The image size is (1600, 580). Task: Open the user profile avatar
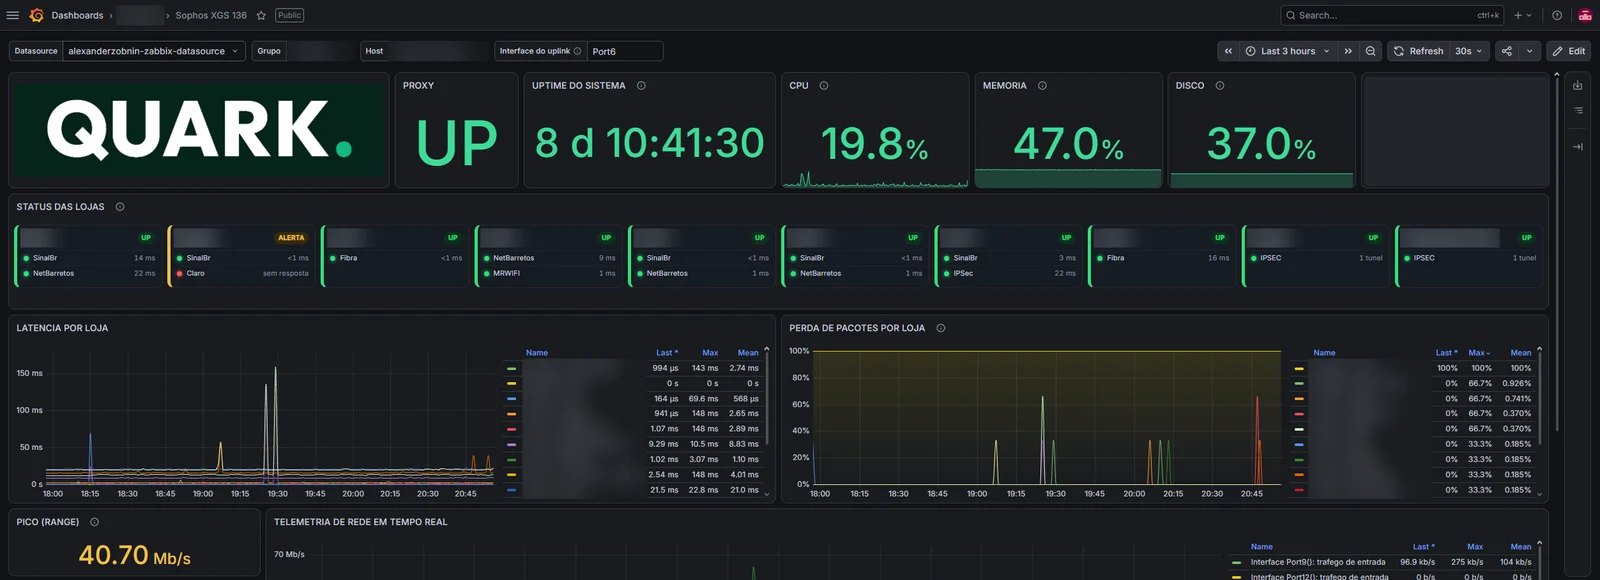click(1585, 15)
